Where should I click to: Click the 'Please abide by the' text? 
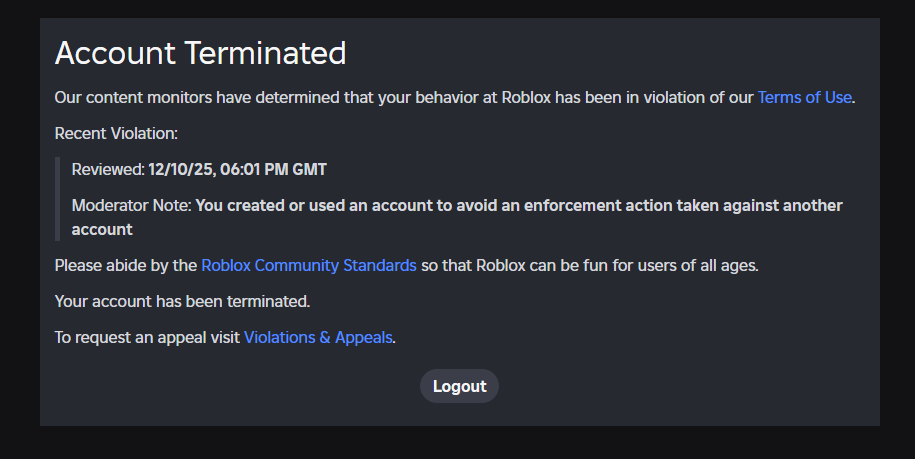(125, 266)
